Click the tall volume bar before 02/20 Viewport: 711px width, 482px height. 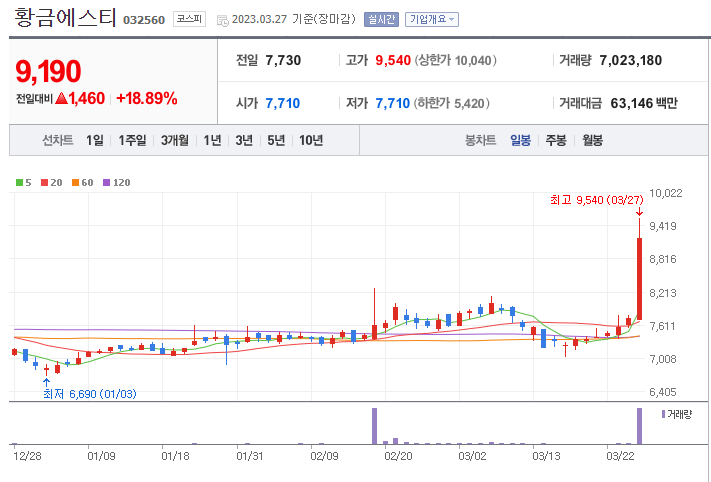point(375,426)
